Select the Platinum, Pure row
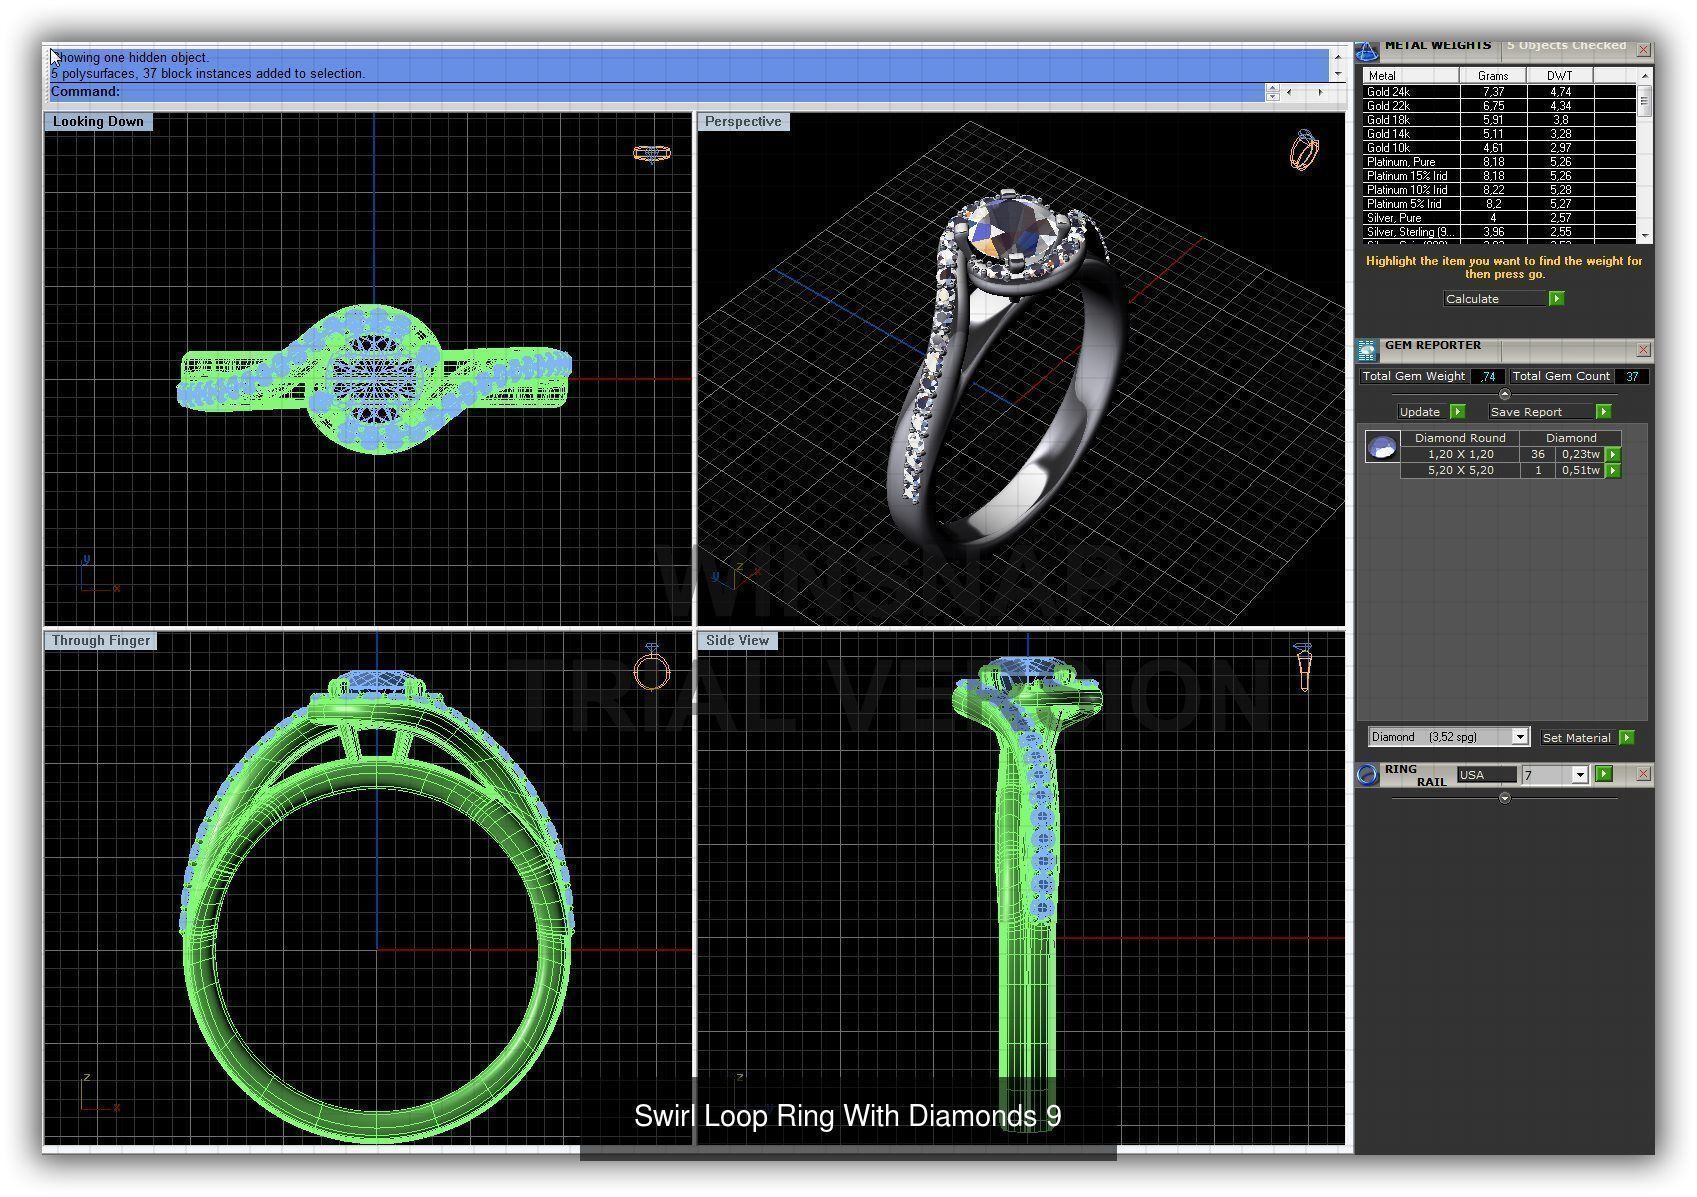The width and height of the screenshot is (1697, 1197). click(1499, 162)
